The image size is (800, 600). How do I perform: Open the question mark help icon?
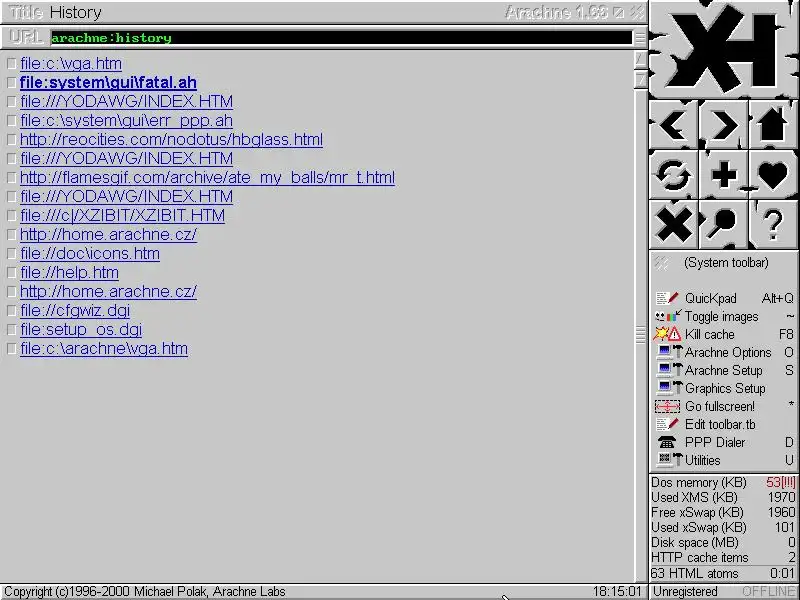[773, 224]
